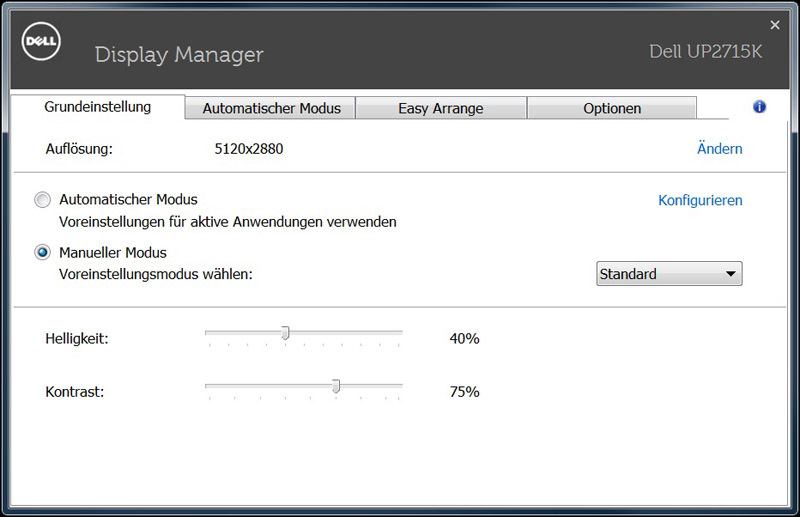Click the Kontrast label

tap(74, 391)
